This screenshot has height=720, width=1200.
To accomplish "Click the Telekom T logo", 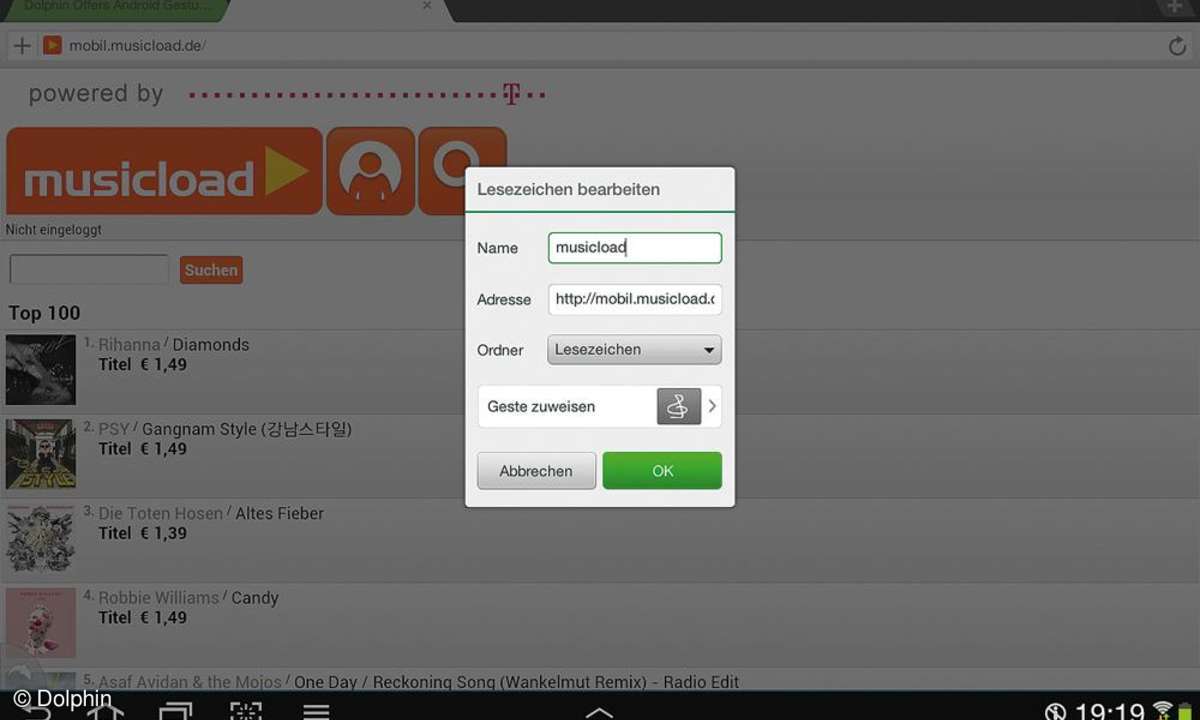I will click(x=511, y=95).
